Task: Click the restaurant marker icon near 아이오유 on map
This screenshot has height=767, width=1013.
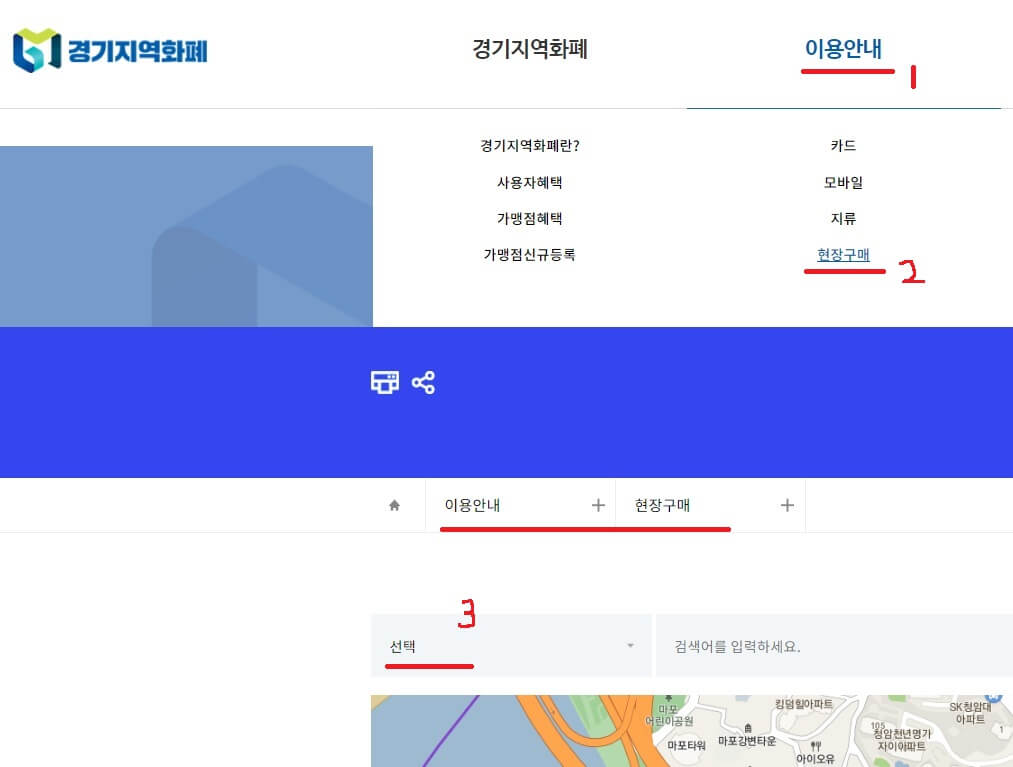Action: [814, 746]
